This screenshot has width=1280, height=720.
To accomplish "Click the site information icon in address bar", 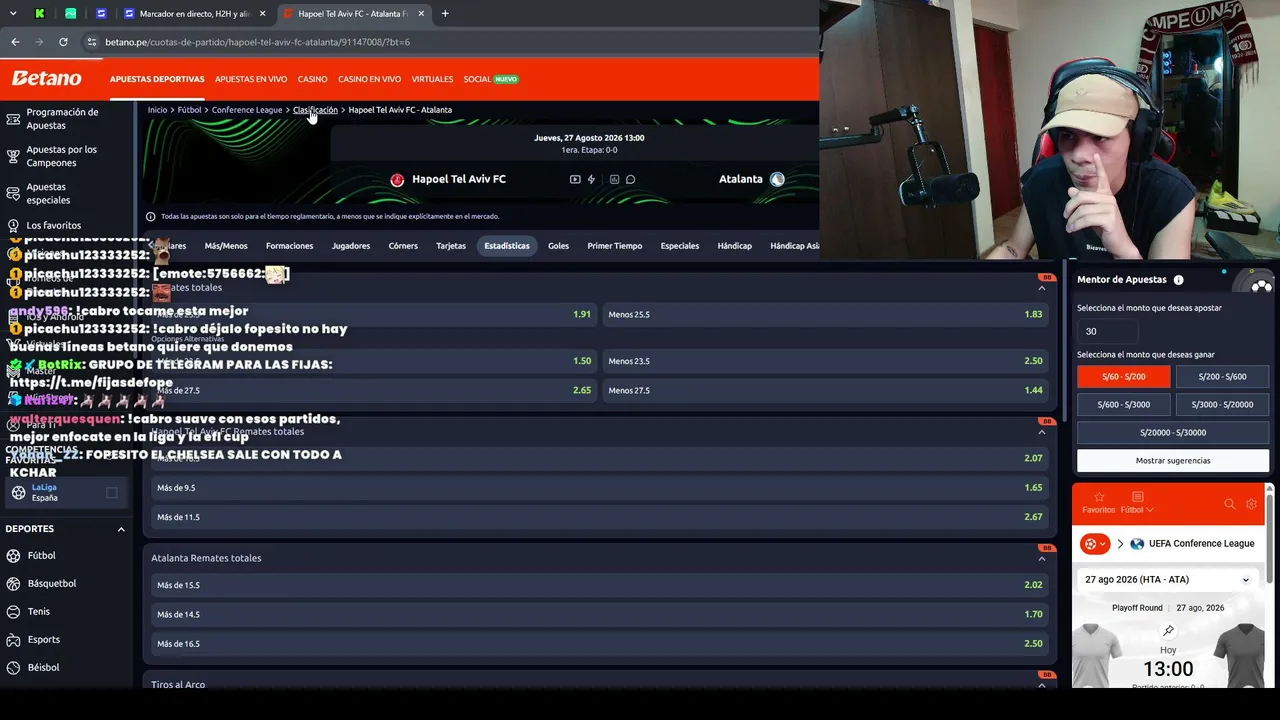I will coord(92,42).
